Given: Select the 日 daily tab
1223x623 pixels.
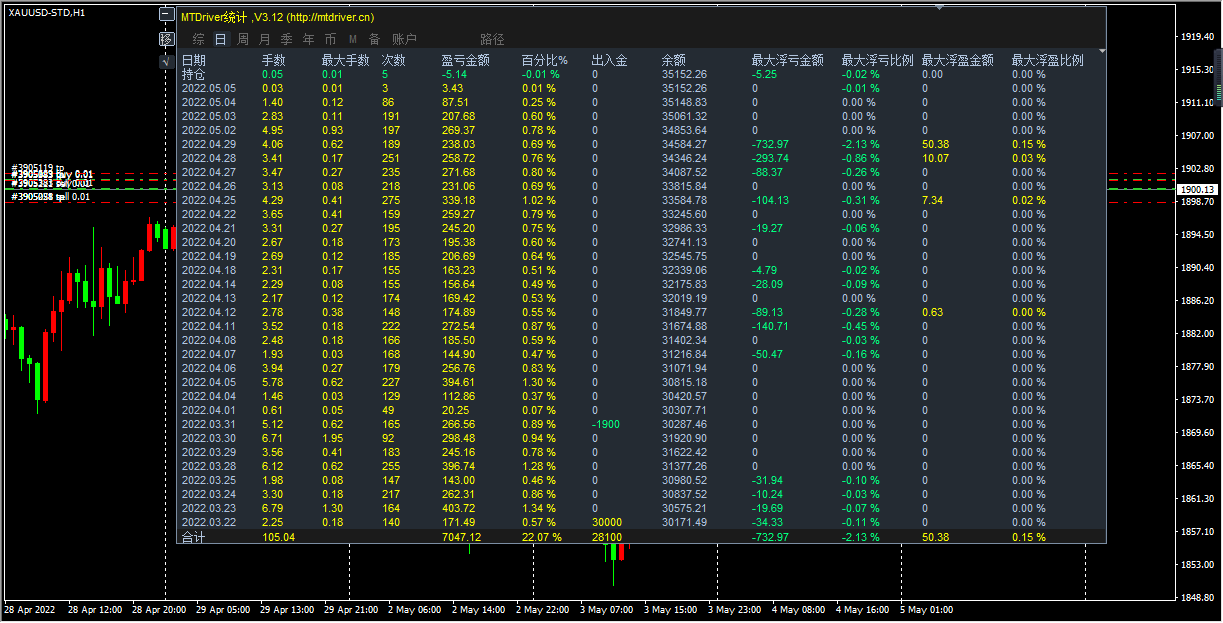Looking at the screenshot, I should pos(221,39).
